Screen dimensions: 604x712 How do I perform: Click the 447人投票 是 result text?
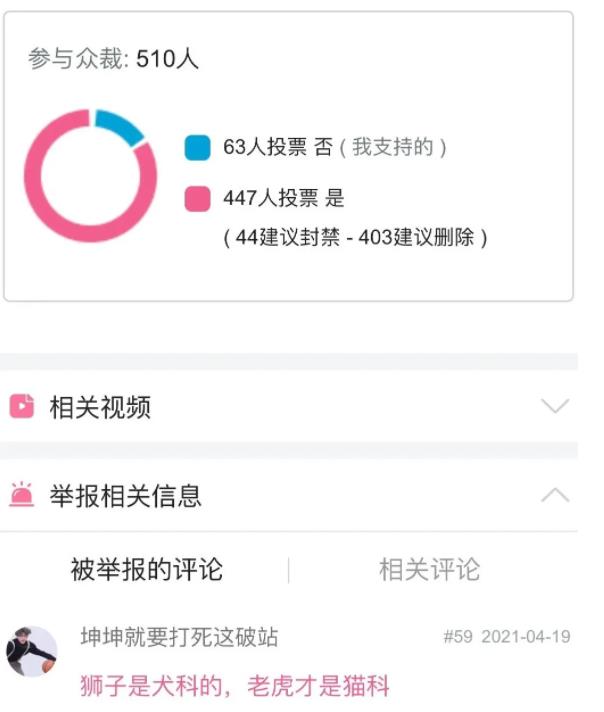click(283, 198)
